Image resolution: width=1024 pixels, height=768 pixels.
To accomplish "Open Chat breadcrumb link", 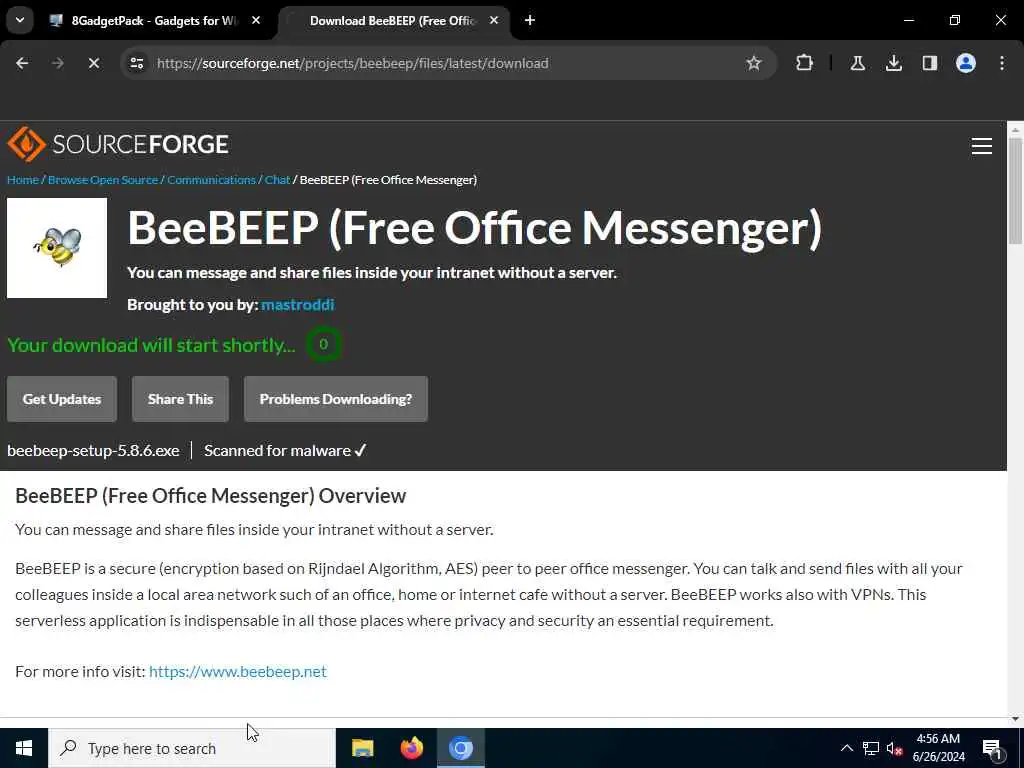I will tap(277, 180).
